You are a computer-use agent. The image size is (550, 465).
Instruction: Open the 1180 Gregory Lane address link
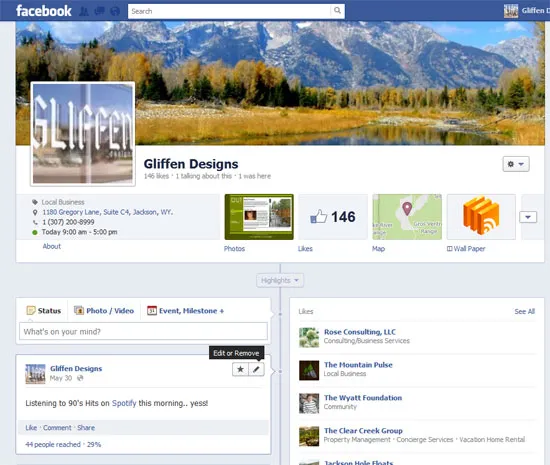[108, 212]
